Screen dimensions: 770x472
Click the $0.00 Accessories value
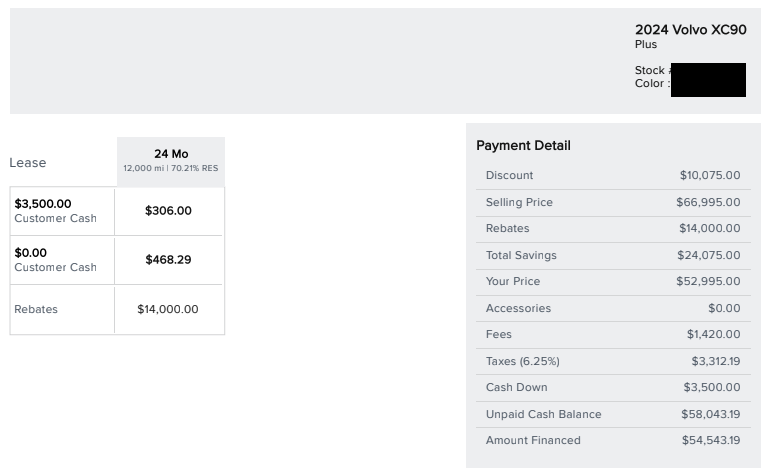724,308
